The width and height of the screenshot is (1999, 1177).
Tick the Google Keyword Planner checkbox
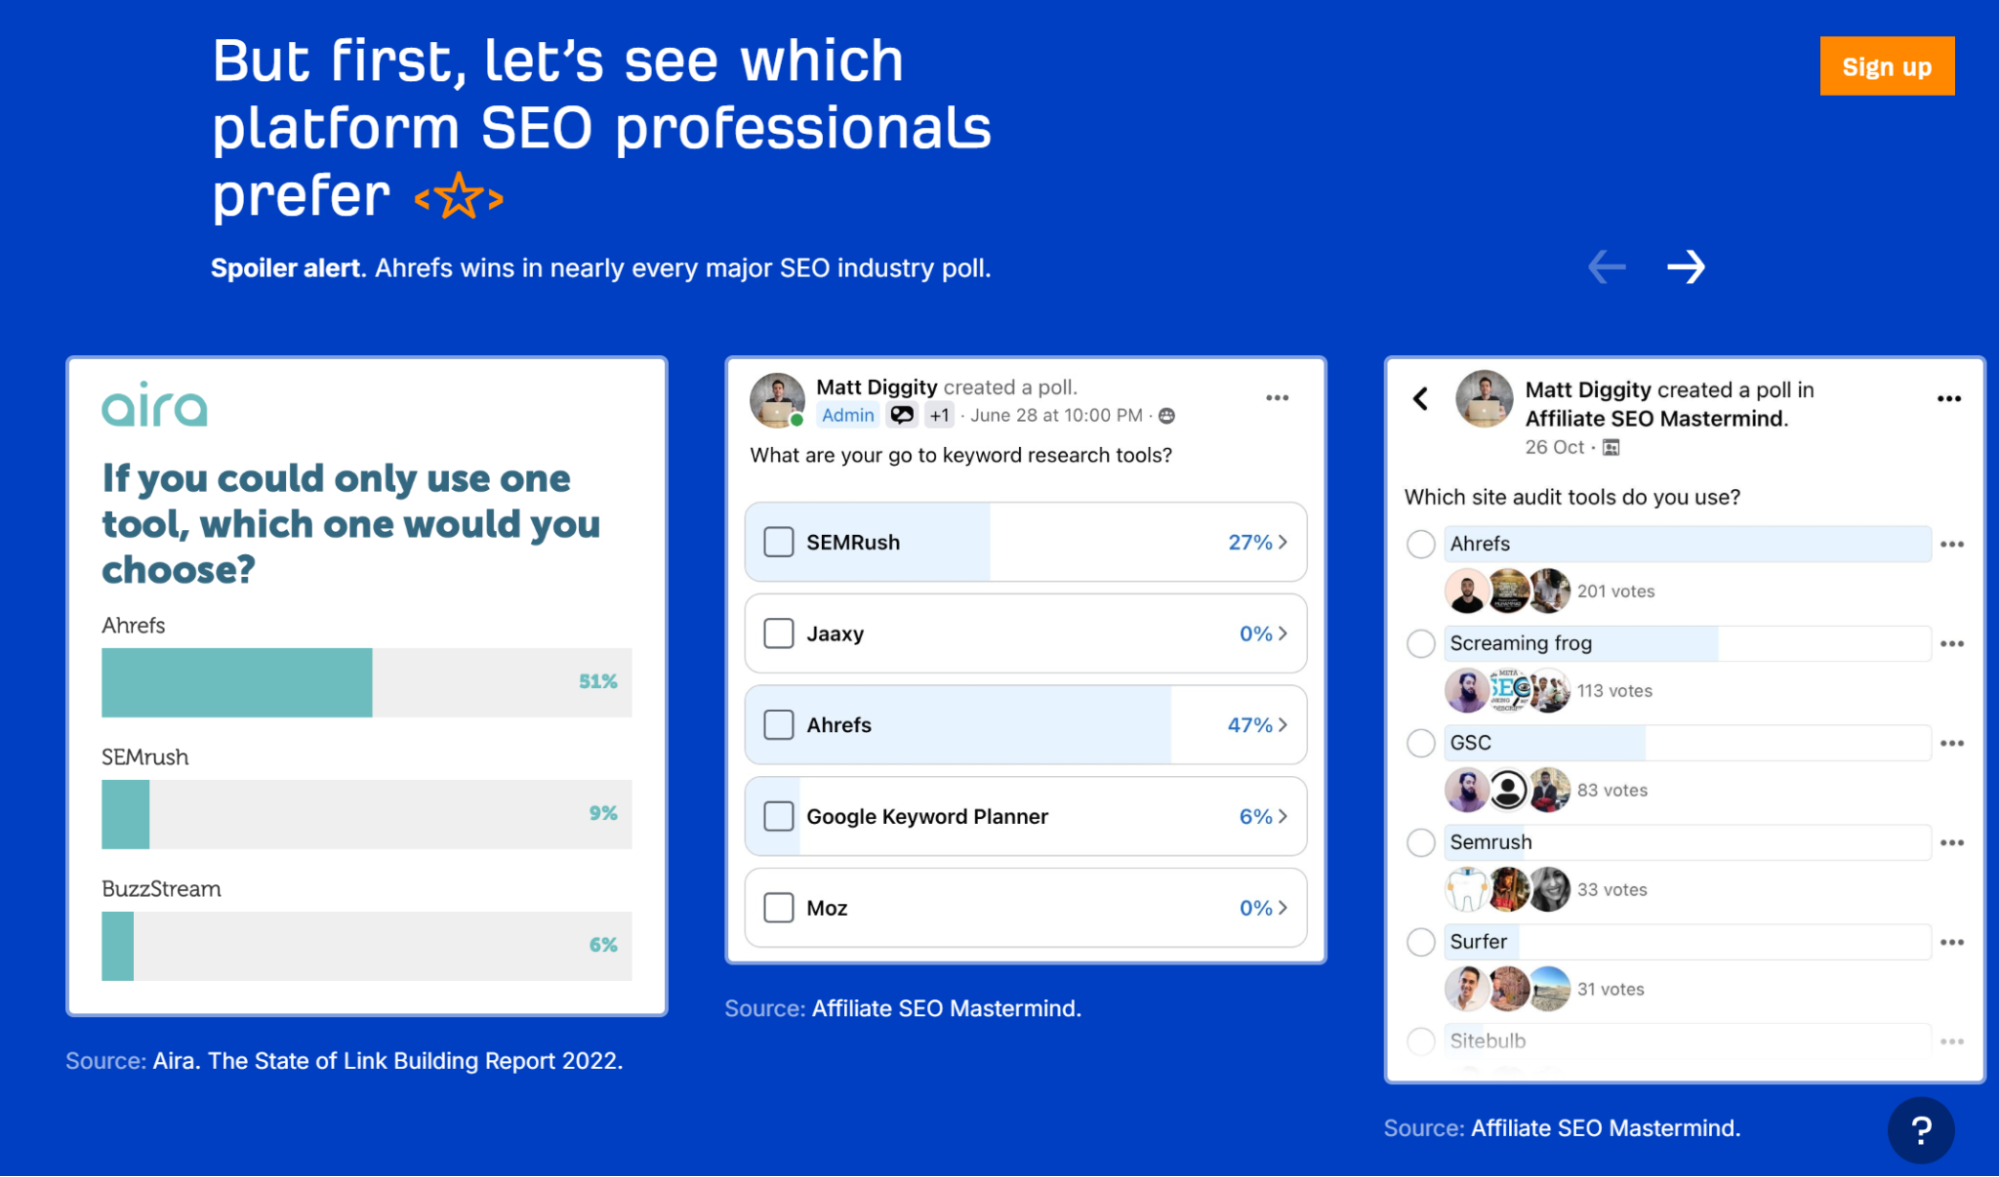[778, 816]
